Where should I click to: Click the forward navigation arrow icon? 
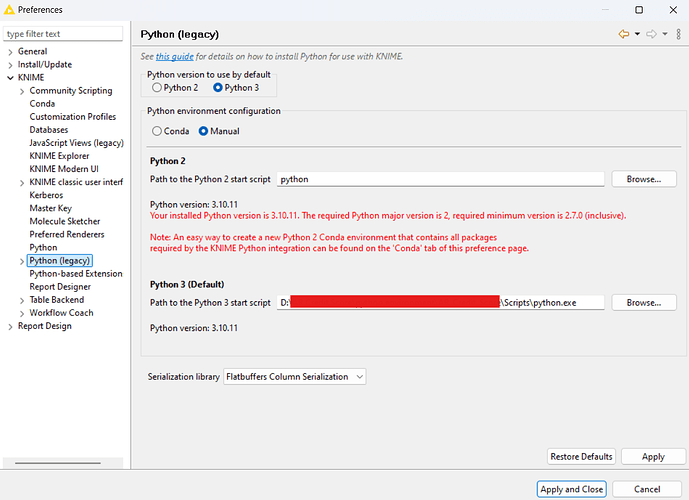[651, 34]
